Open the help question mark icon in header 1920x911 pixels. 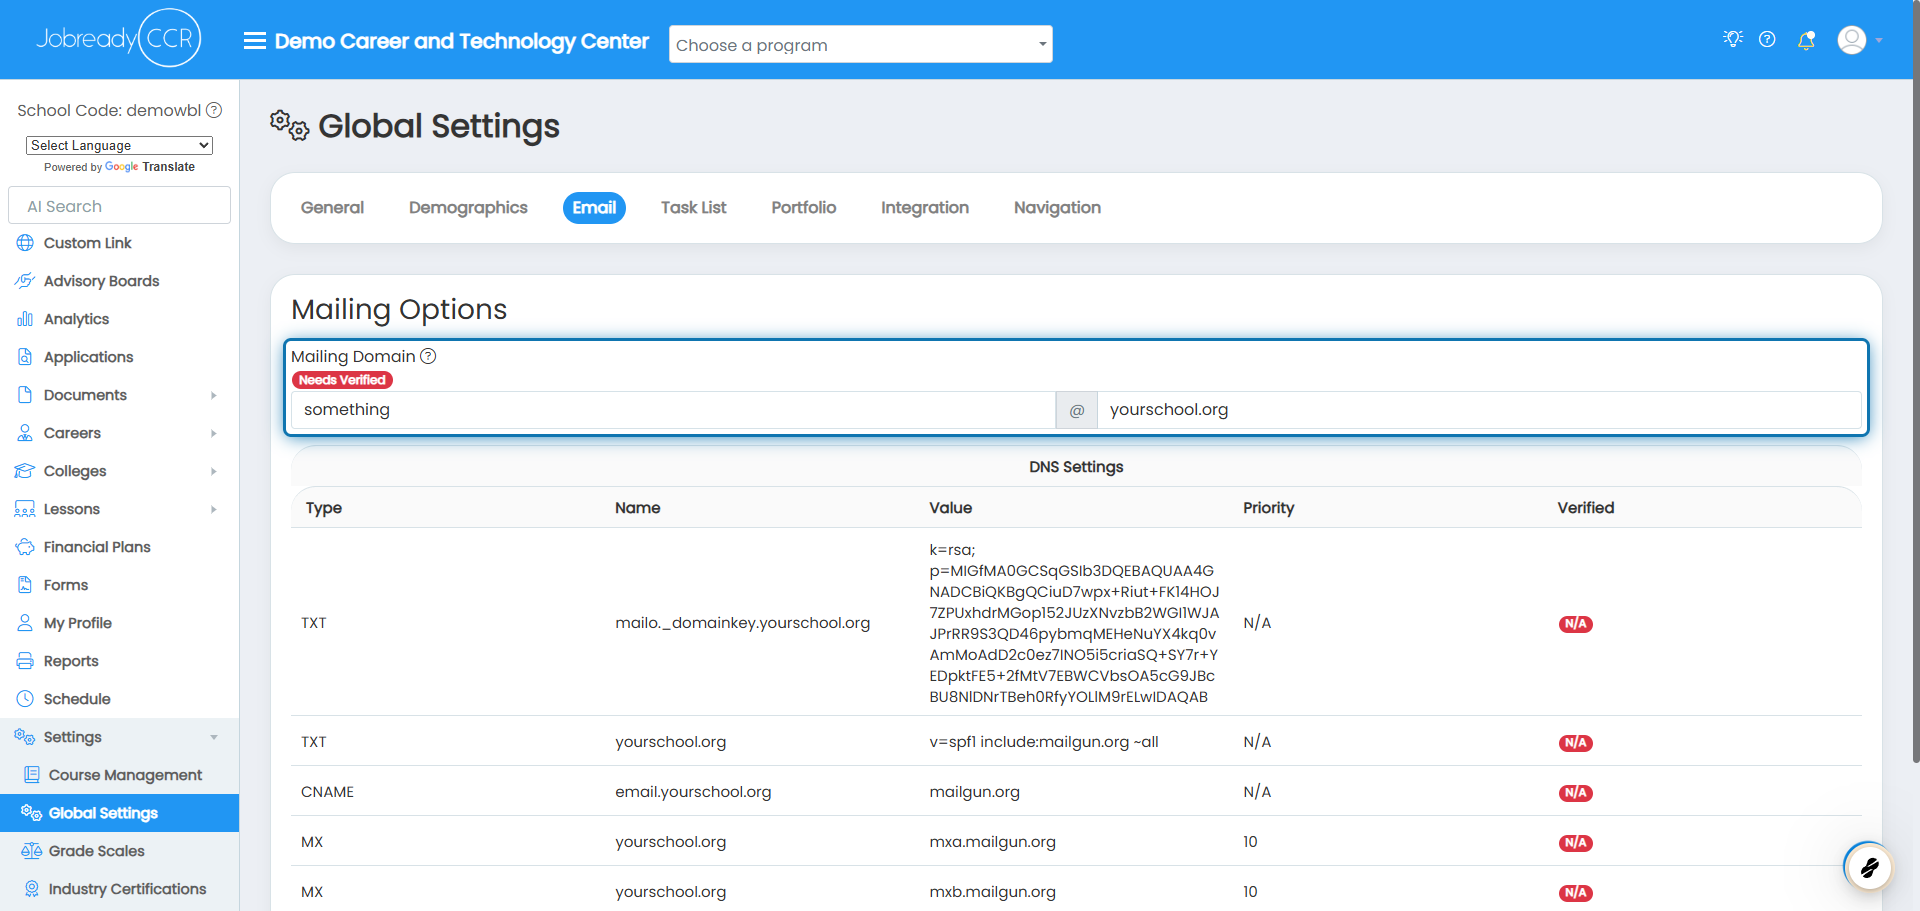tap(1767, 39)
